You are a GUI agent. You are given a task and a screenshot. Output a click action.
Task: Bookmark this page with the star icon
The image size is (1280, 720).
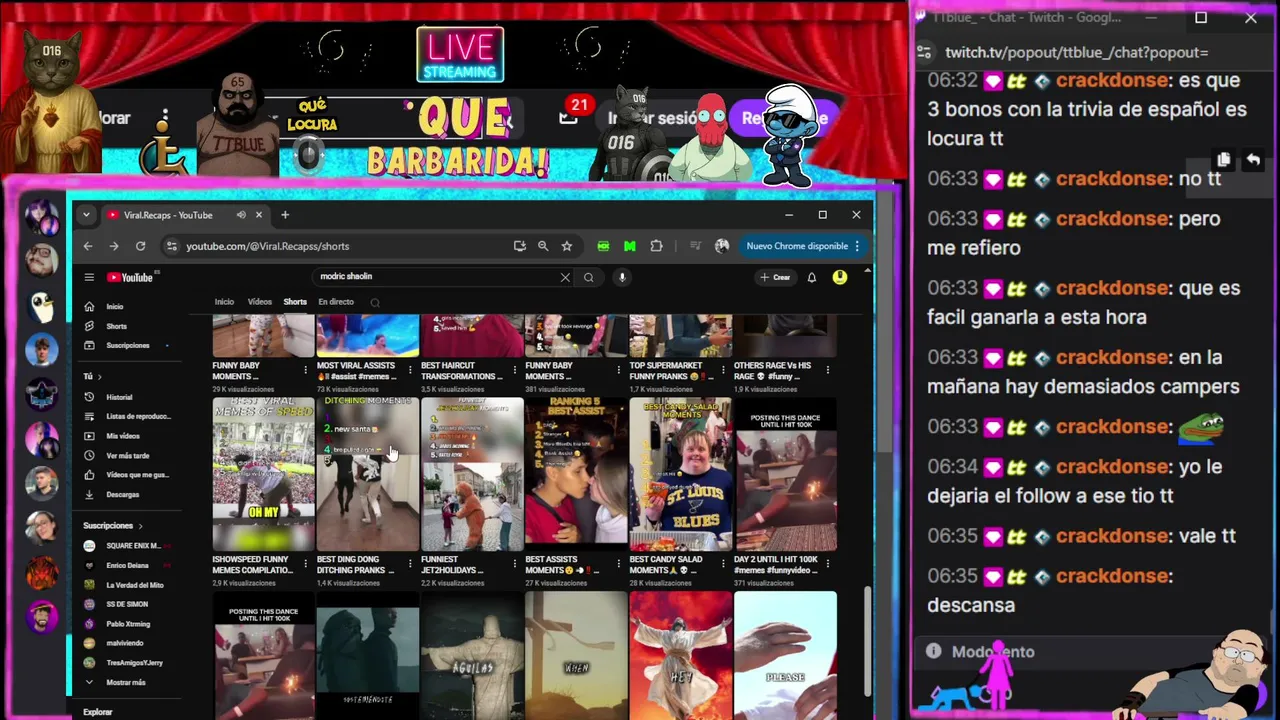click(x=567, y=246)
